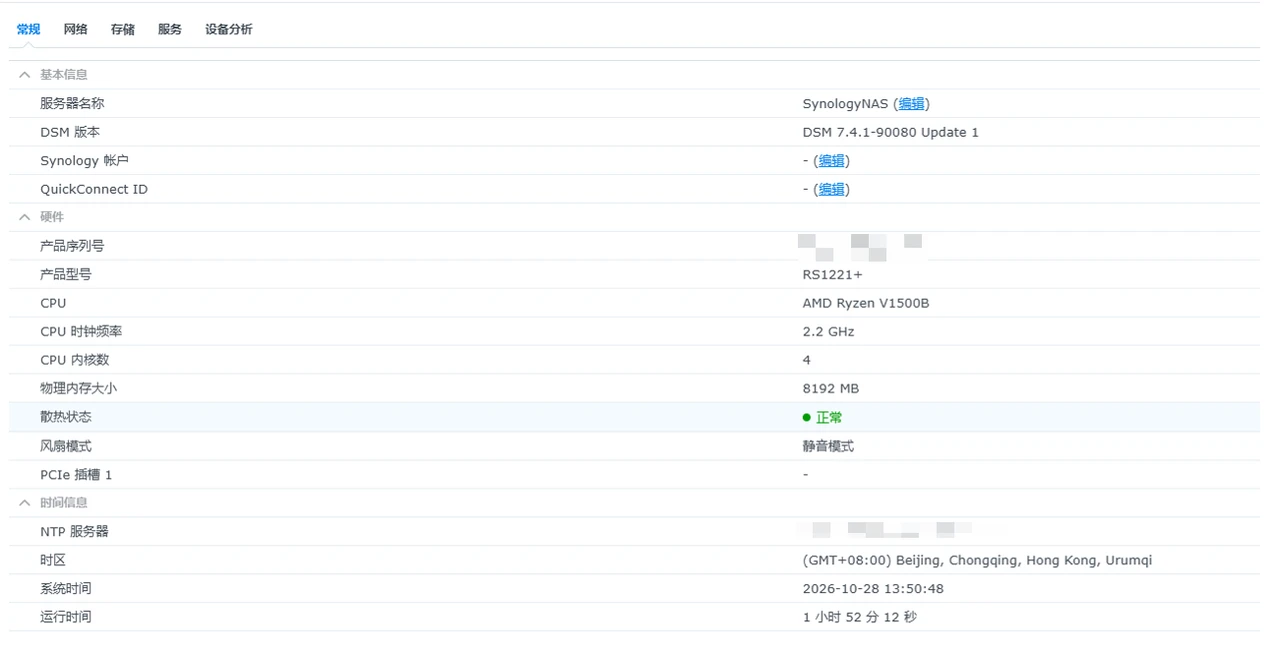Click the 系统时间 2026-10-28 value
The height and width of the screenshot is (648, 1280).
[x=873, y=589]
